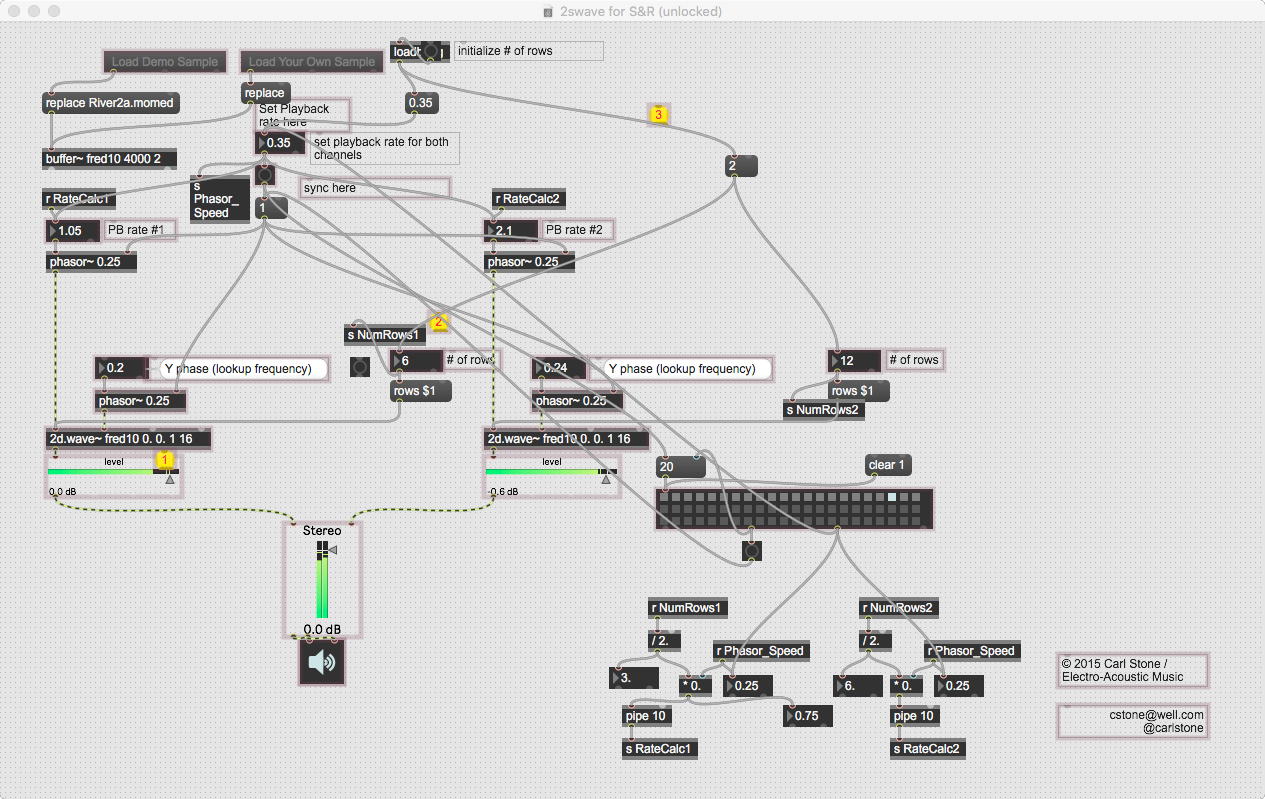Toggle the top-left cell of the matrix grid

coord(664,497)
